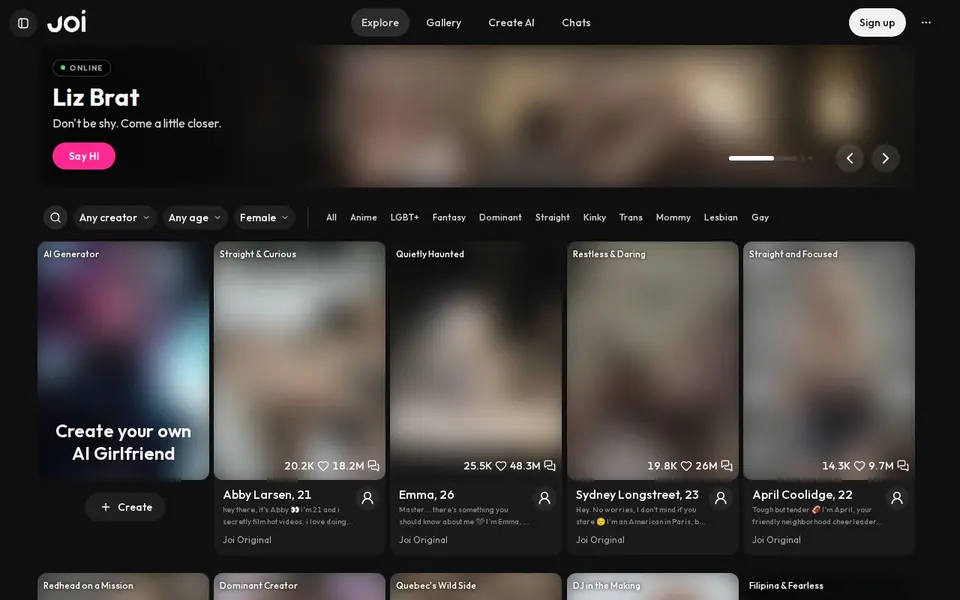
Task: Open the three-dots more menu
Action: coord(926,23)
